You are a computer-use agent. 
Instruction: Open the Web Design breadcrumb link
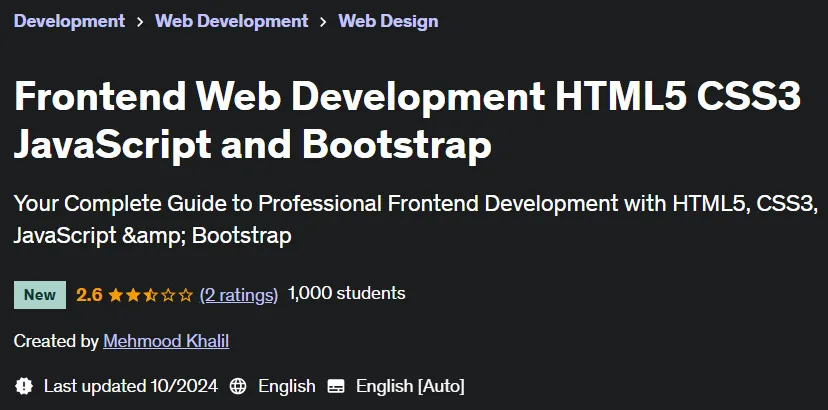pos(388,21)
